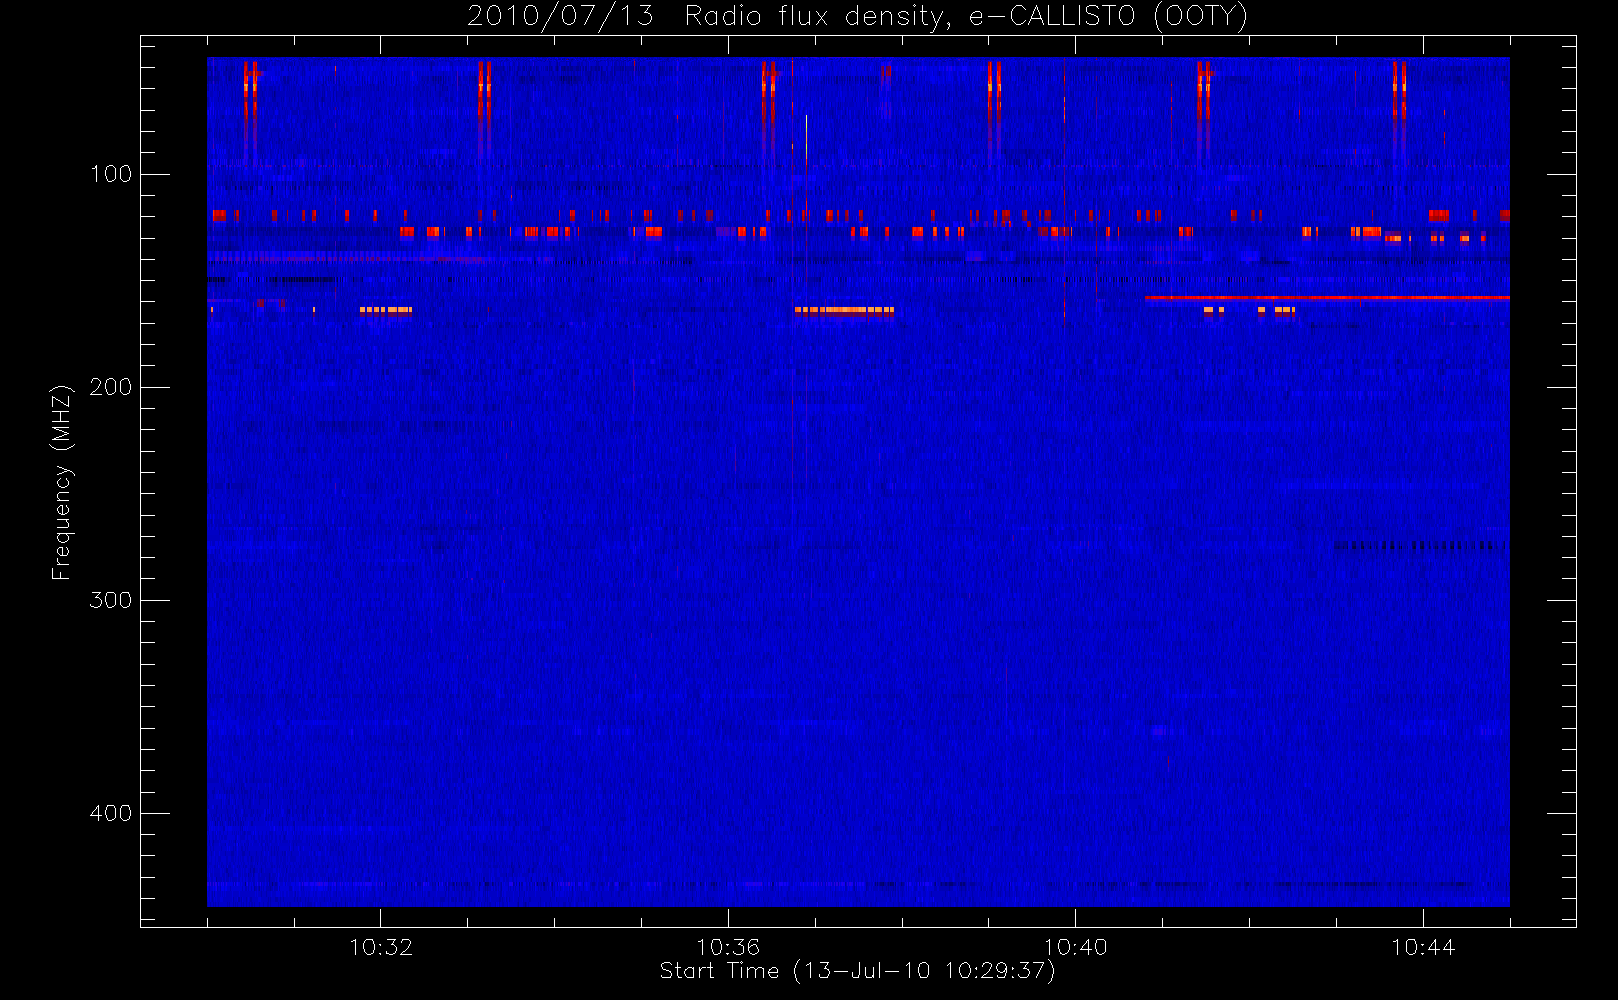Click the plot title '2010/07/13 Radio flux density, e-CALLISTO (OOTY)'
The image size is (1618, 1000).
[x=857, y=17]
